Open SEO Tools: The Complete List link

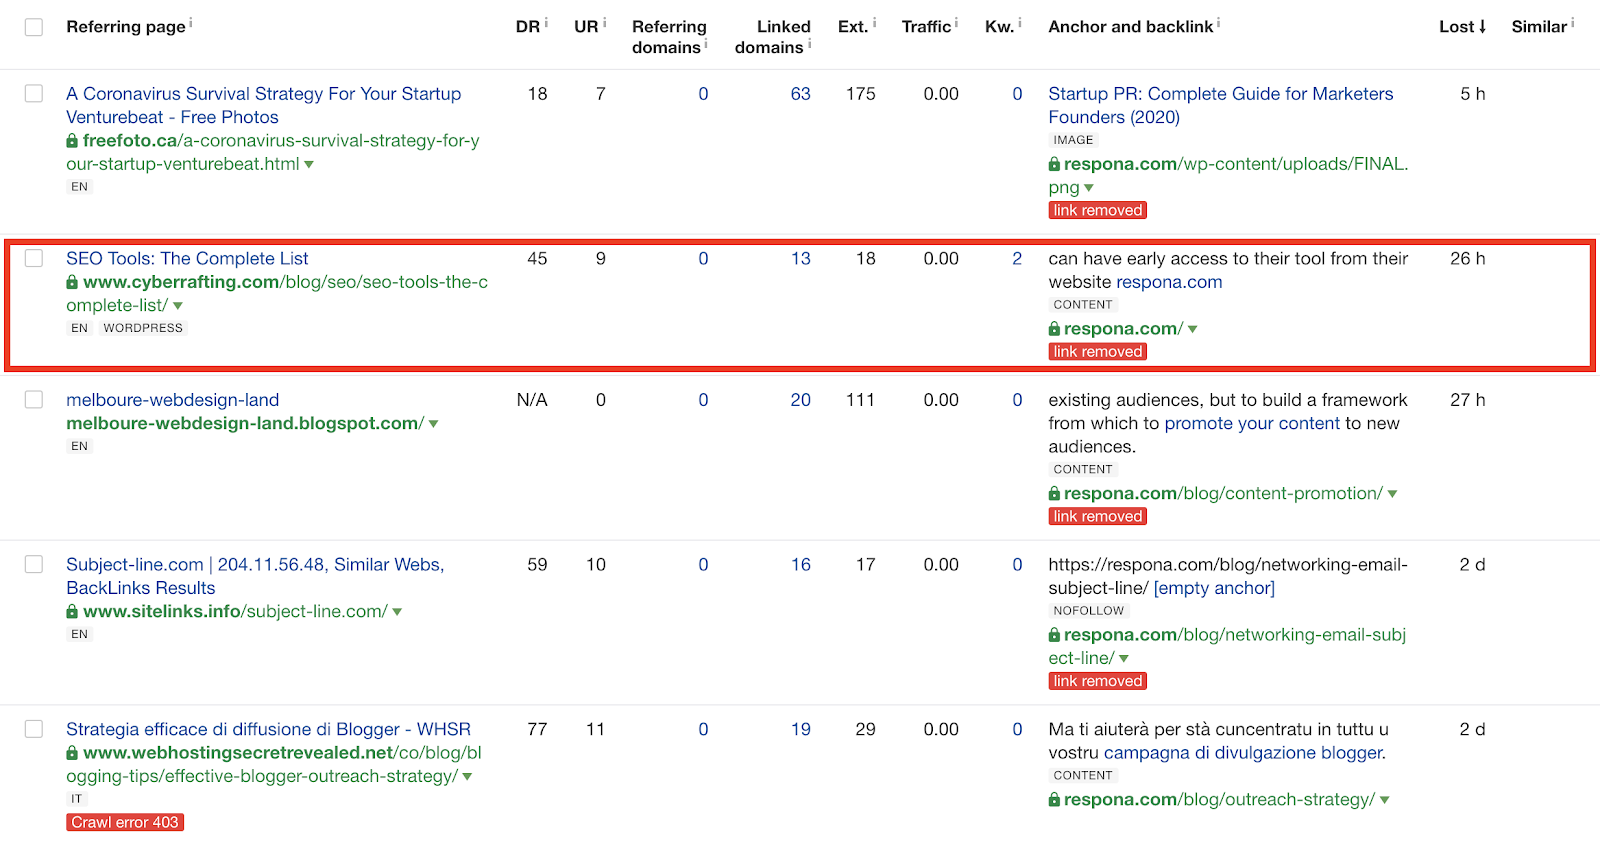[x=187, y=258]
